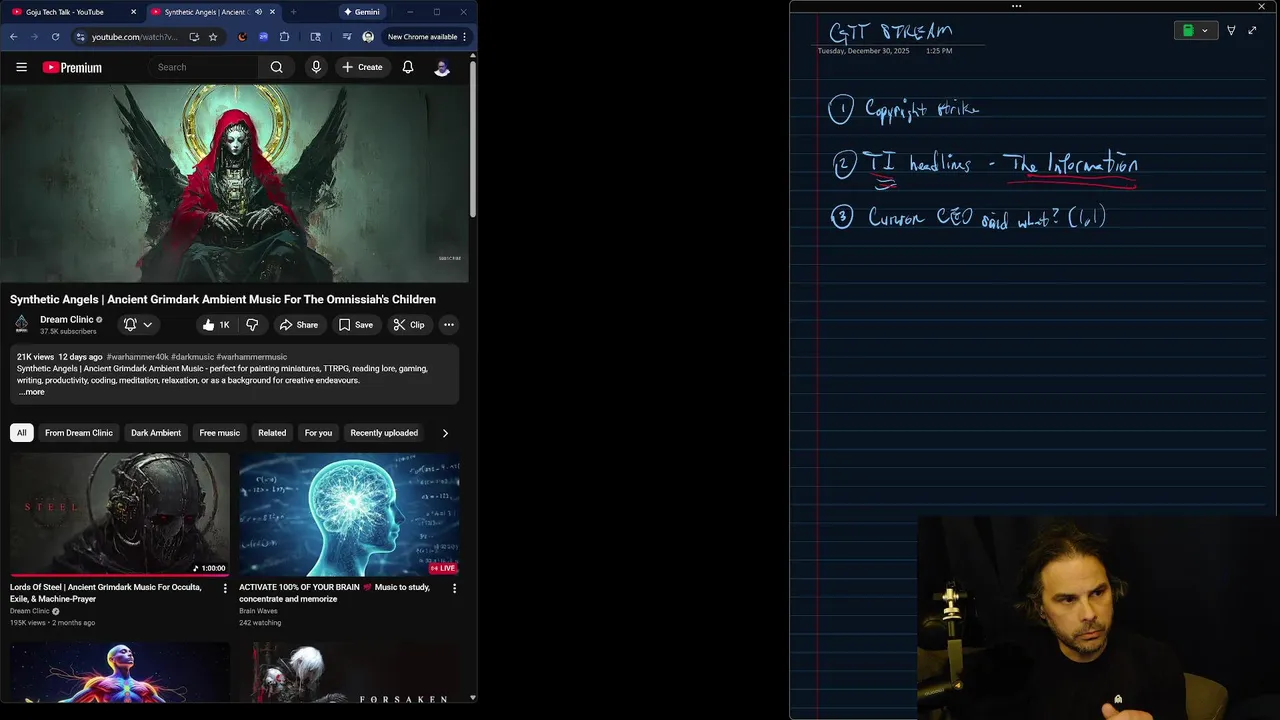
Task: Open more actions ellipsis beside Clip
Action: pyautogui.click(x=449, y=325)
